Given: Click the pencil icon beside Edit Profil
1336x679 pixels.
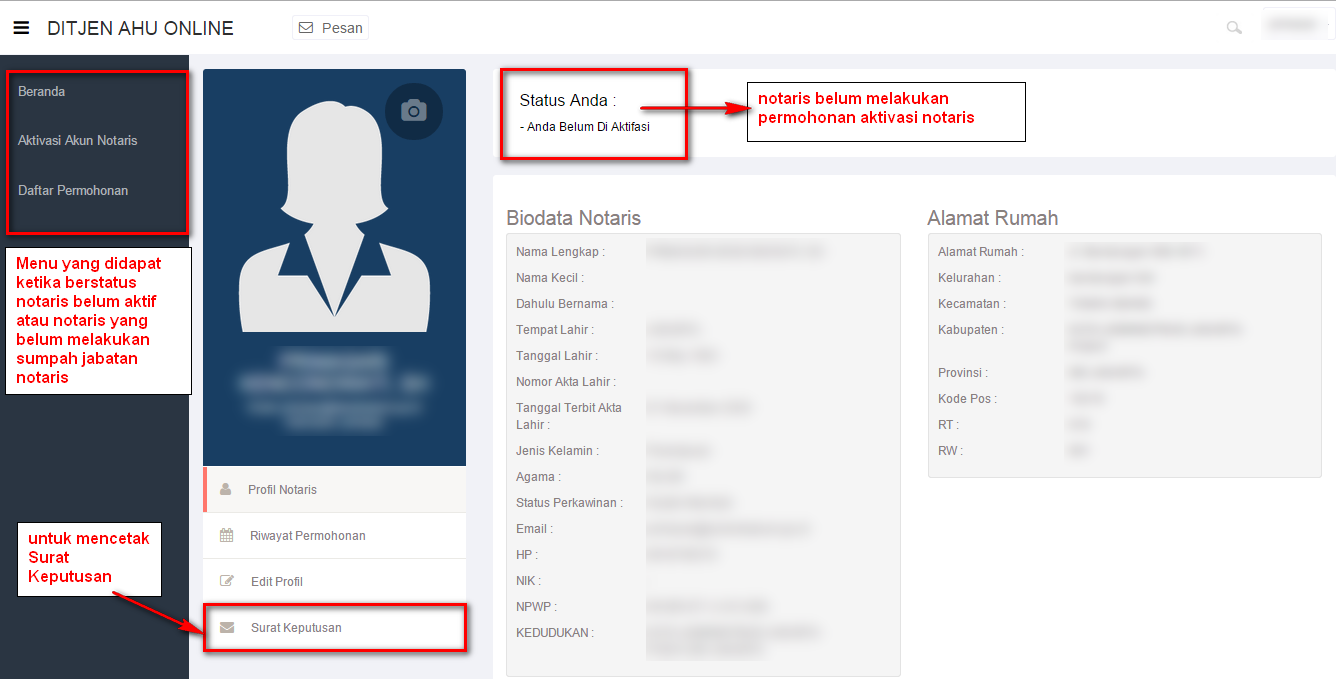Looking at the screenshot, I should click(x=226, y=582).
